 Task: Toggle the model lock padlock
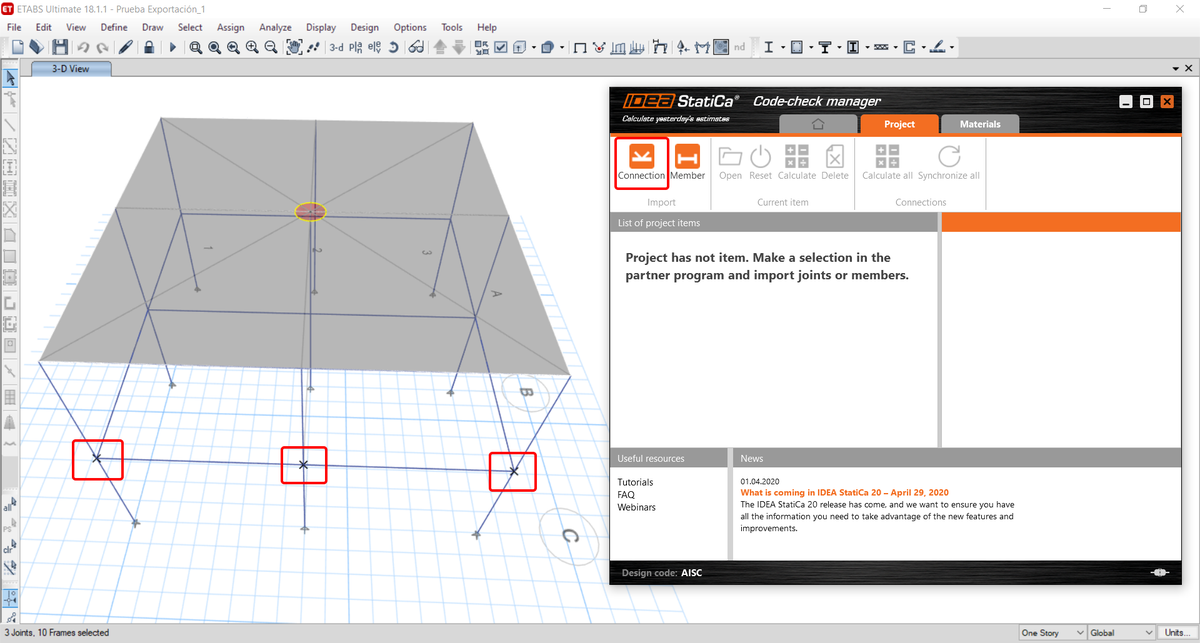pos(148,47)
